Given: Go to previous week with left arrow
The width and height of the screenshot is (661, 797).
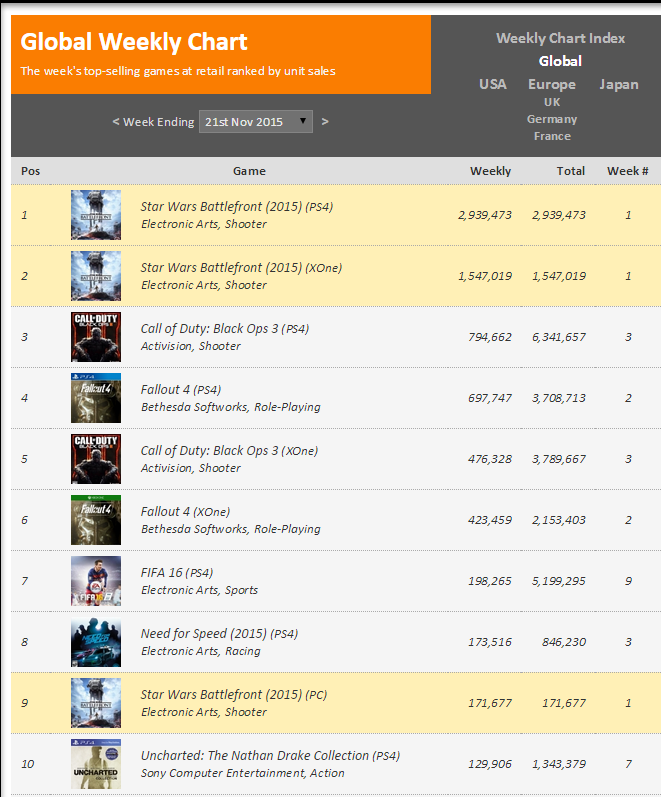Looking at the screenshot, I should 115,121.
